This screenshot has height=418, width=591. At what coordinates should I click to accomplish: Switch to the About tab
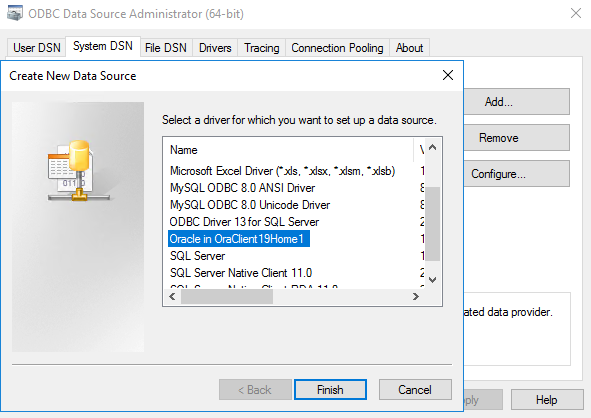pos(409,48)
